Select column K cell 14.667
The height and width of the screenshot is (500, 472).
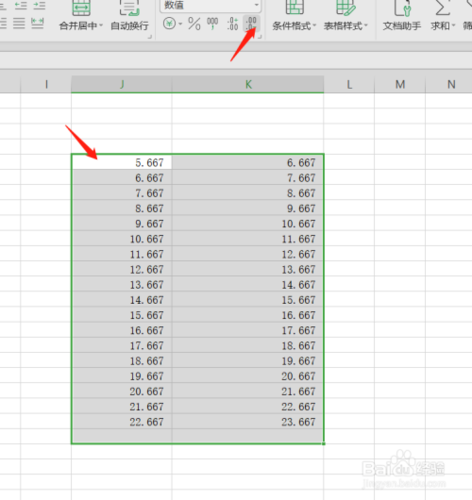(248, 285)
